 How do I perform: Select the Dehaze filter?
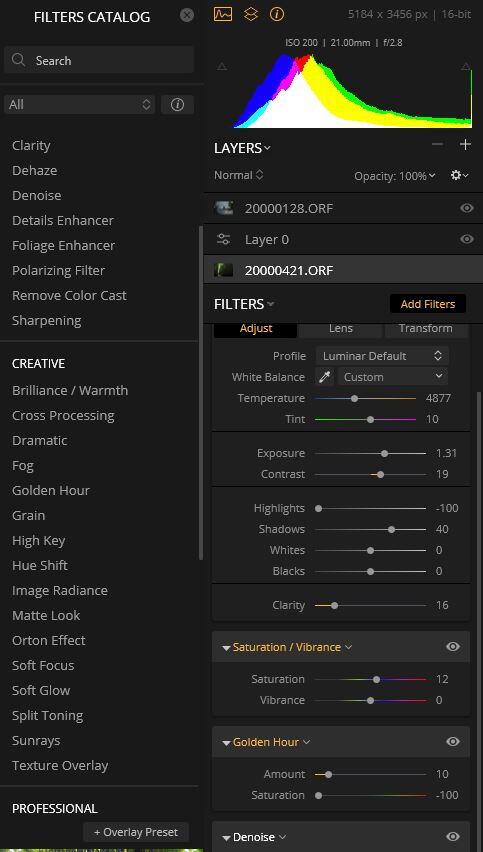point(34,171)
